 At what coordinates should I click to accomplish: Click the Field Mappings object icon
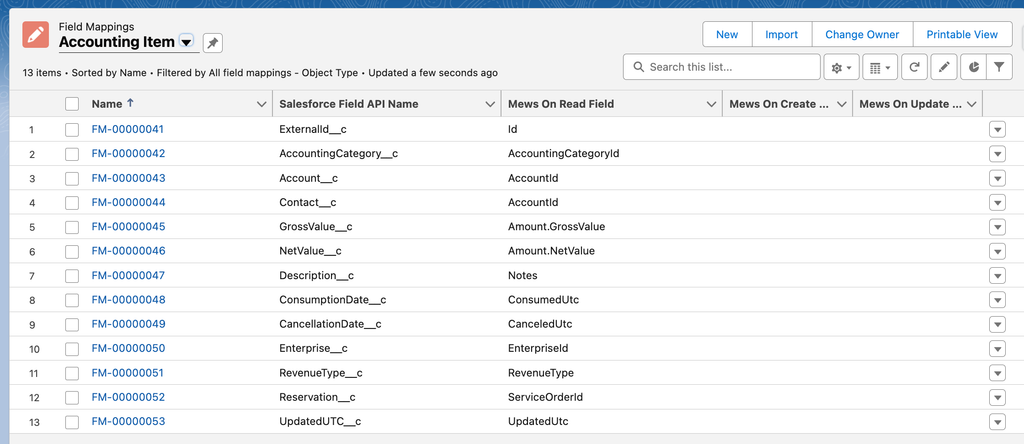pos(36,34)
